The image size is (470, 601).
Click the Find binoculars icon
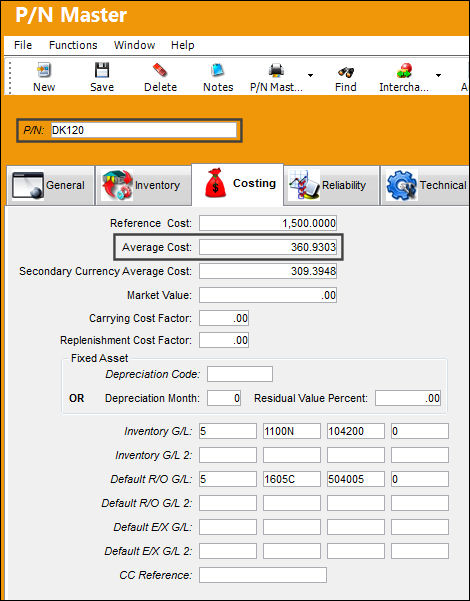click(x=345, y=72)
